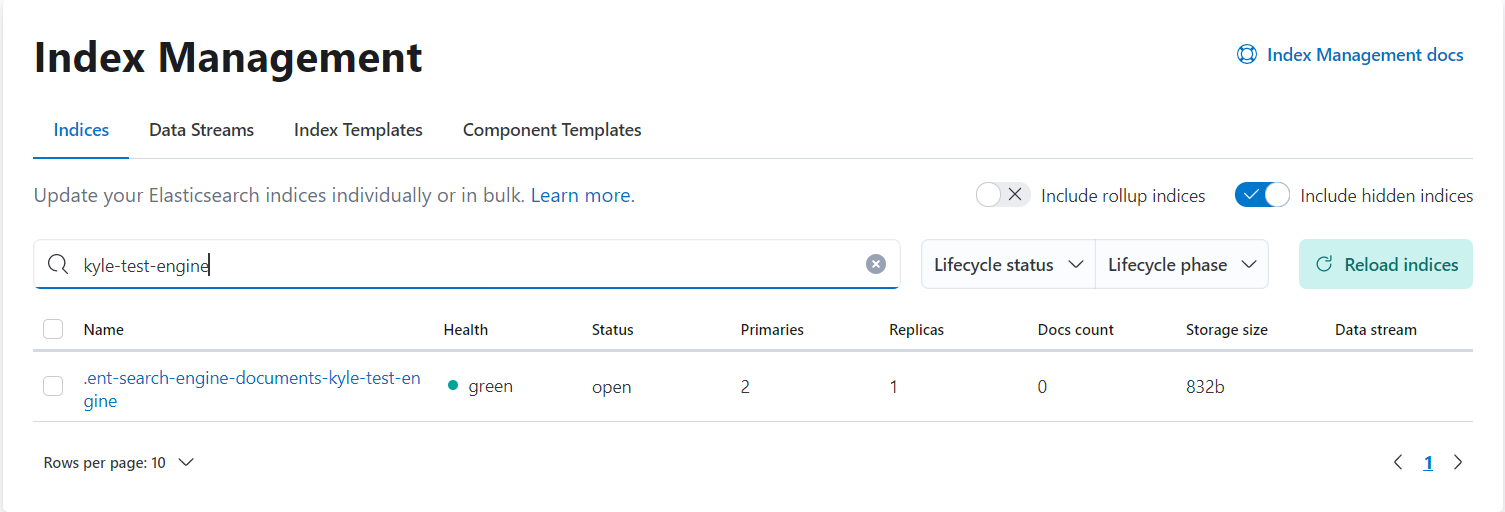Switch to the Data Streams tab
Screen dimensions: 1505x512
pos(201,130)
